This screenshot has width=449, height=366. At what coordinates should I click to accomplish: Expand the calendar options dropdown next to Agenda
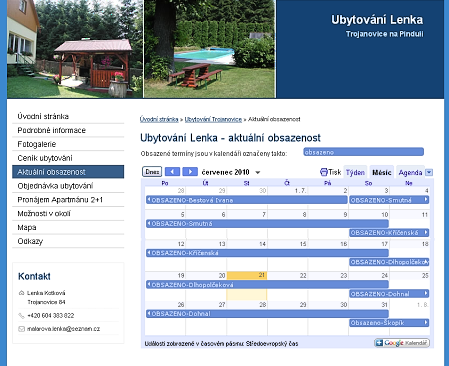coord(429,172)
